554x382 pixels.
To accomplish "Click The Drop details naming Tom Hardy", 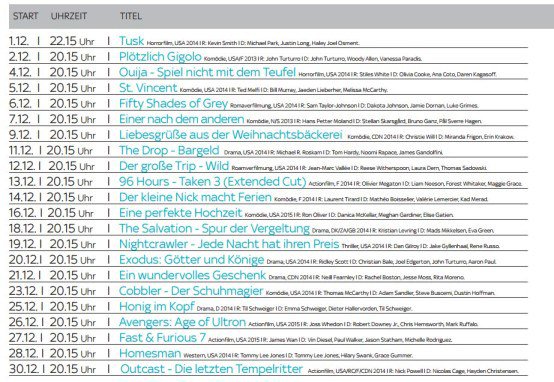I will click(x=333, y=153).
